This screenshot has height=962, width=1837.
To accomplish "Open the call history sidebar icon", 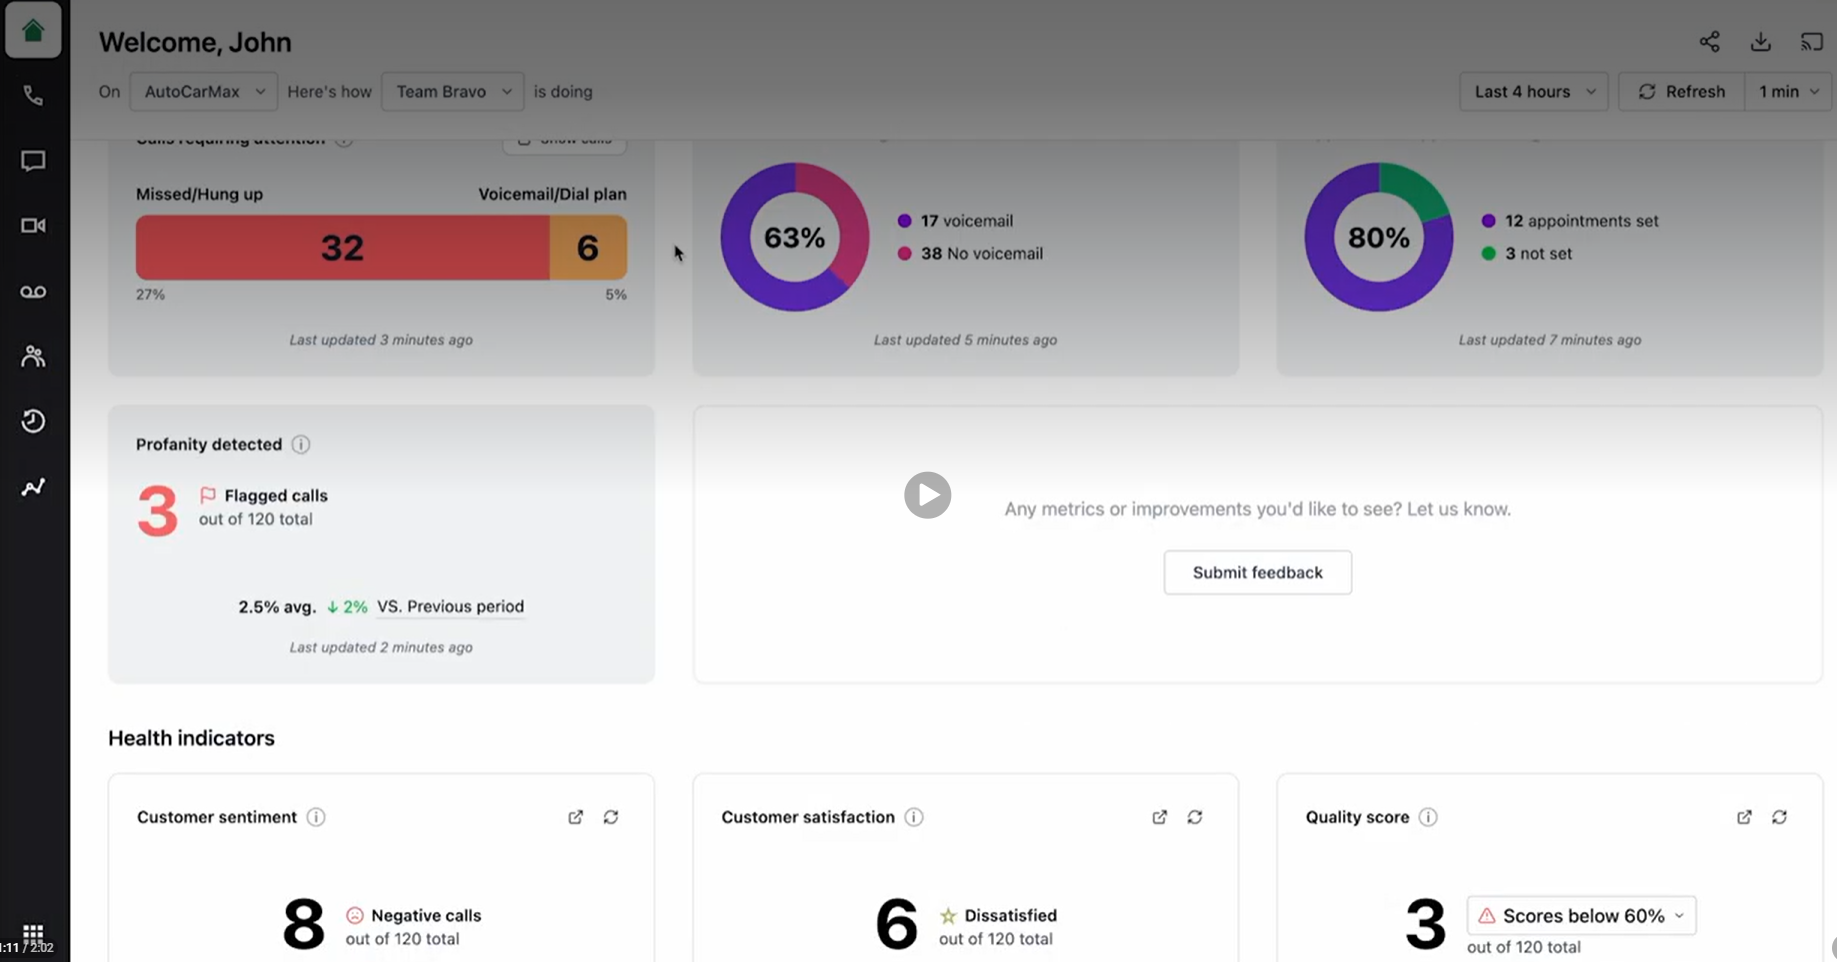I will 33,421.
